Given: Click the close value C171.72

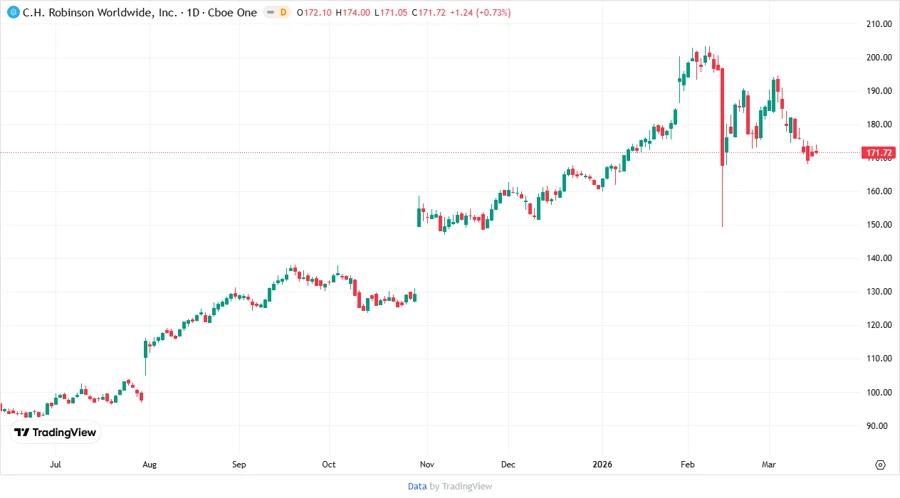Looking at the screenshot, I should point(428,13).
